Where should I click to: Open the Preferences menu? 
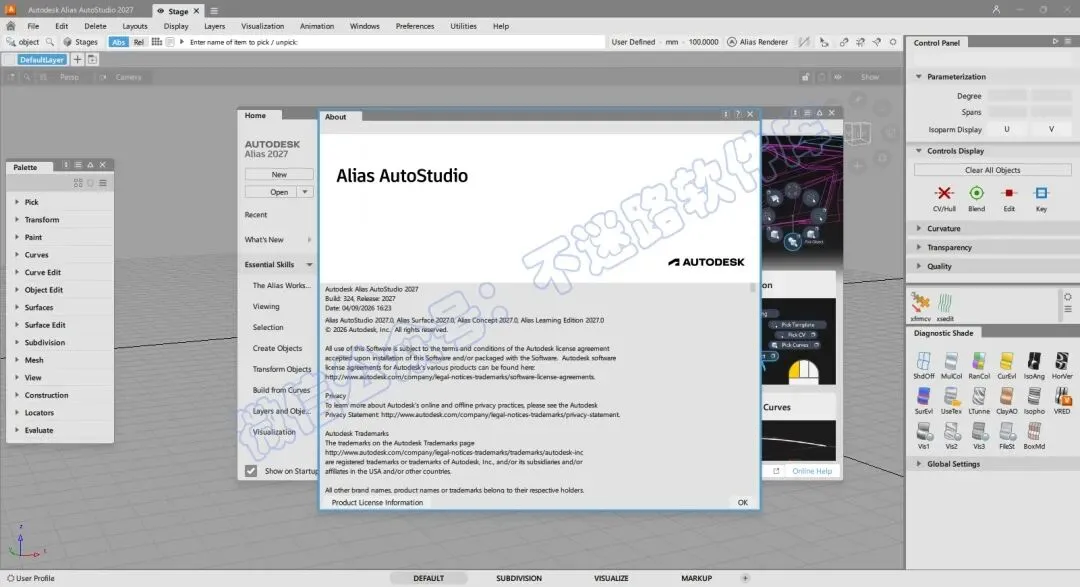click(x=415, y=26)
